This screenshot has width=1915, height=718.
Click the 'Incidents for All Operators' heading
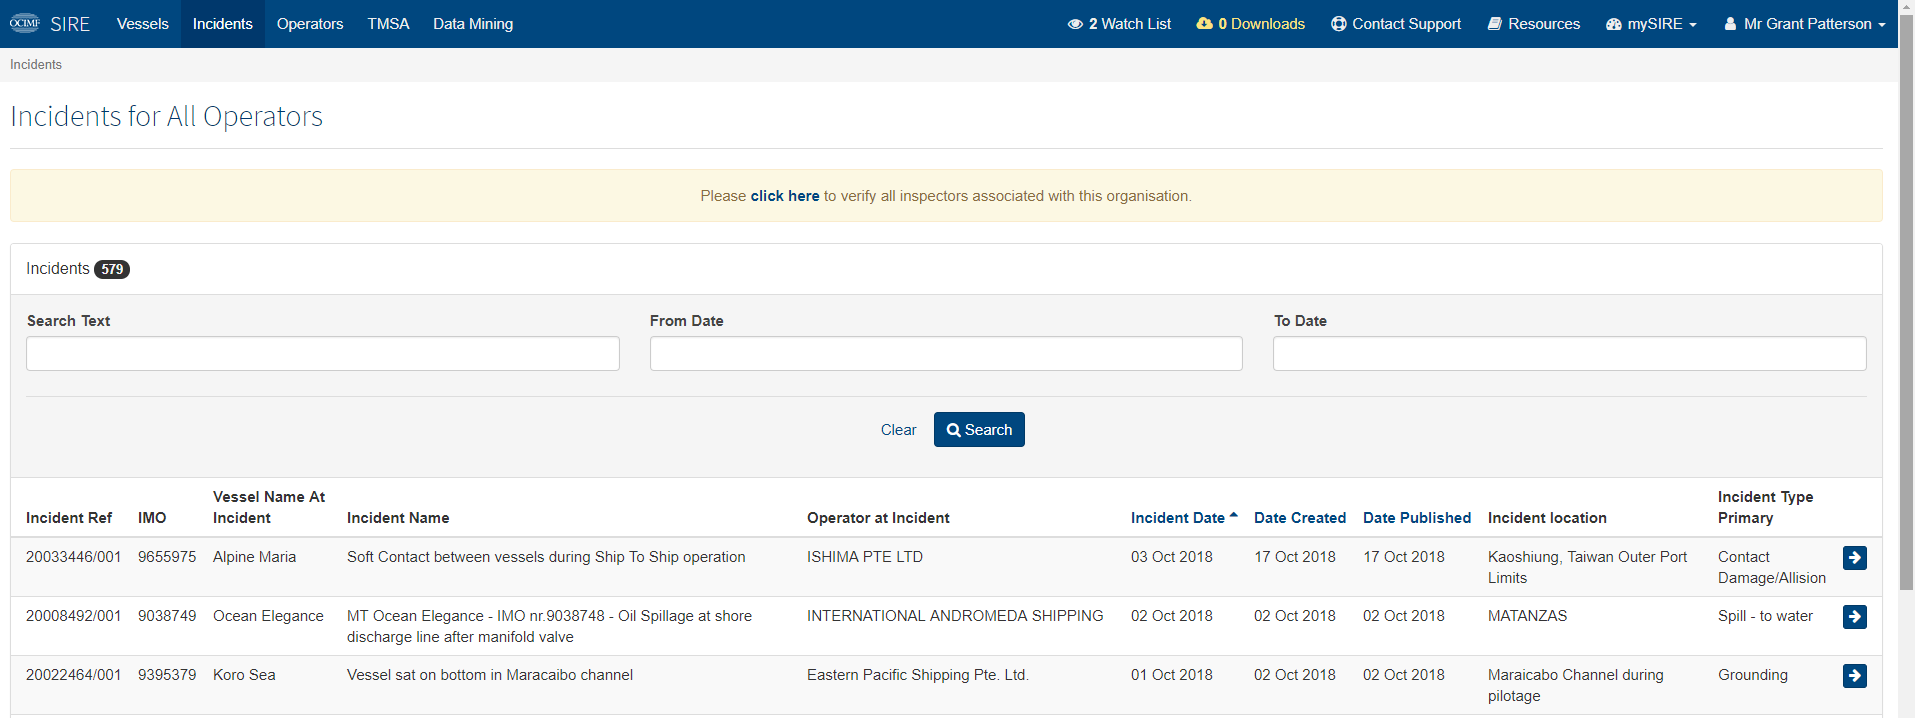(166, 117)
